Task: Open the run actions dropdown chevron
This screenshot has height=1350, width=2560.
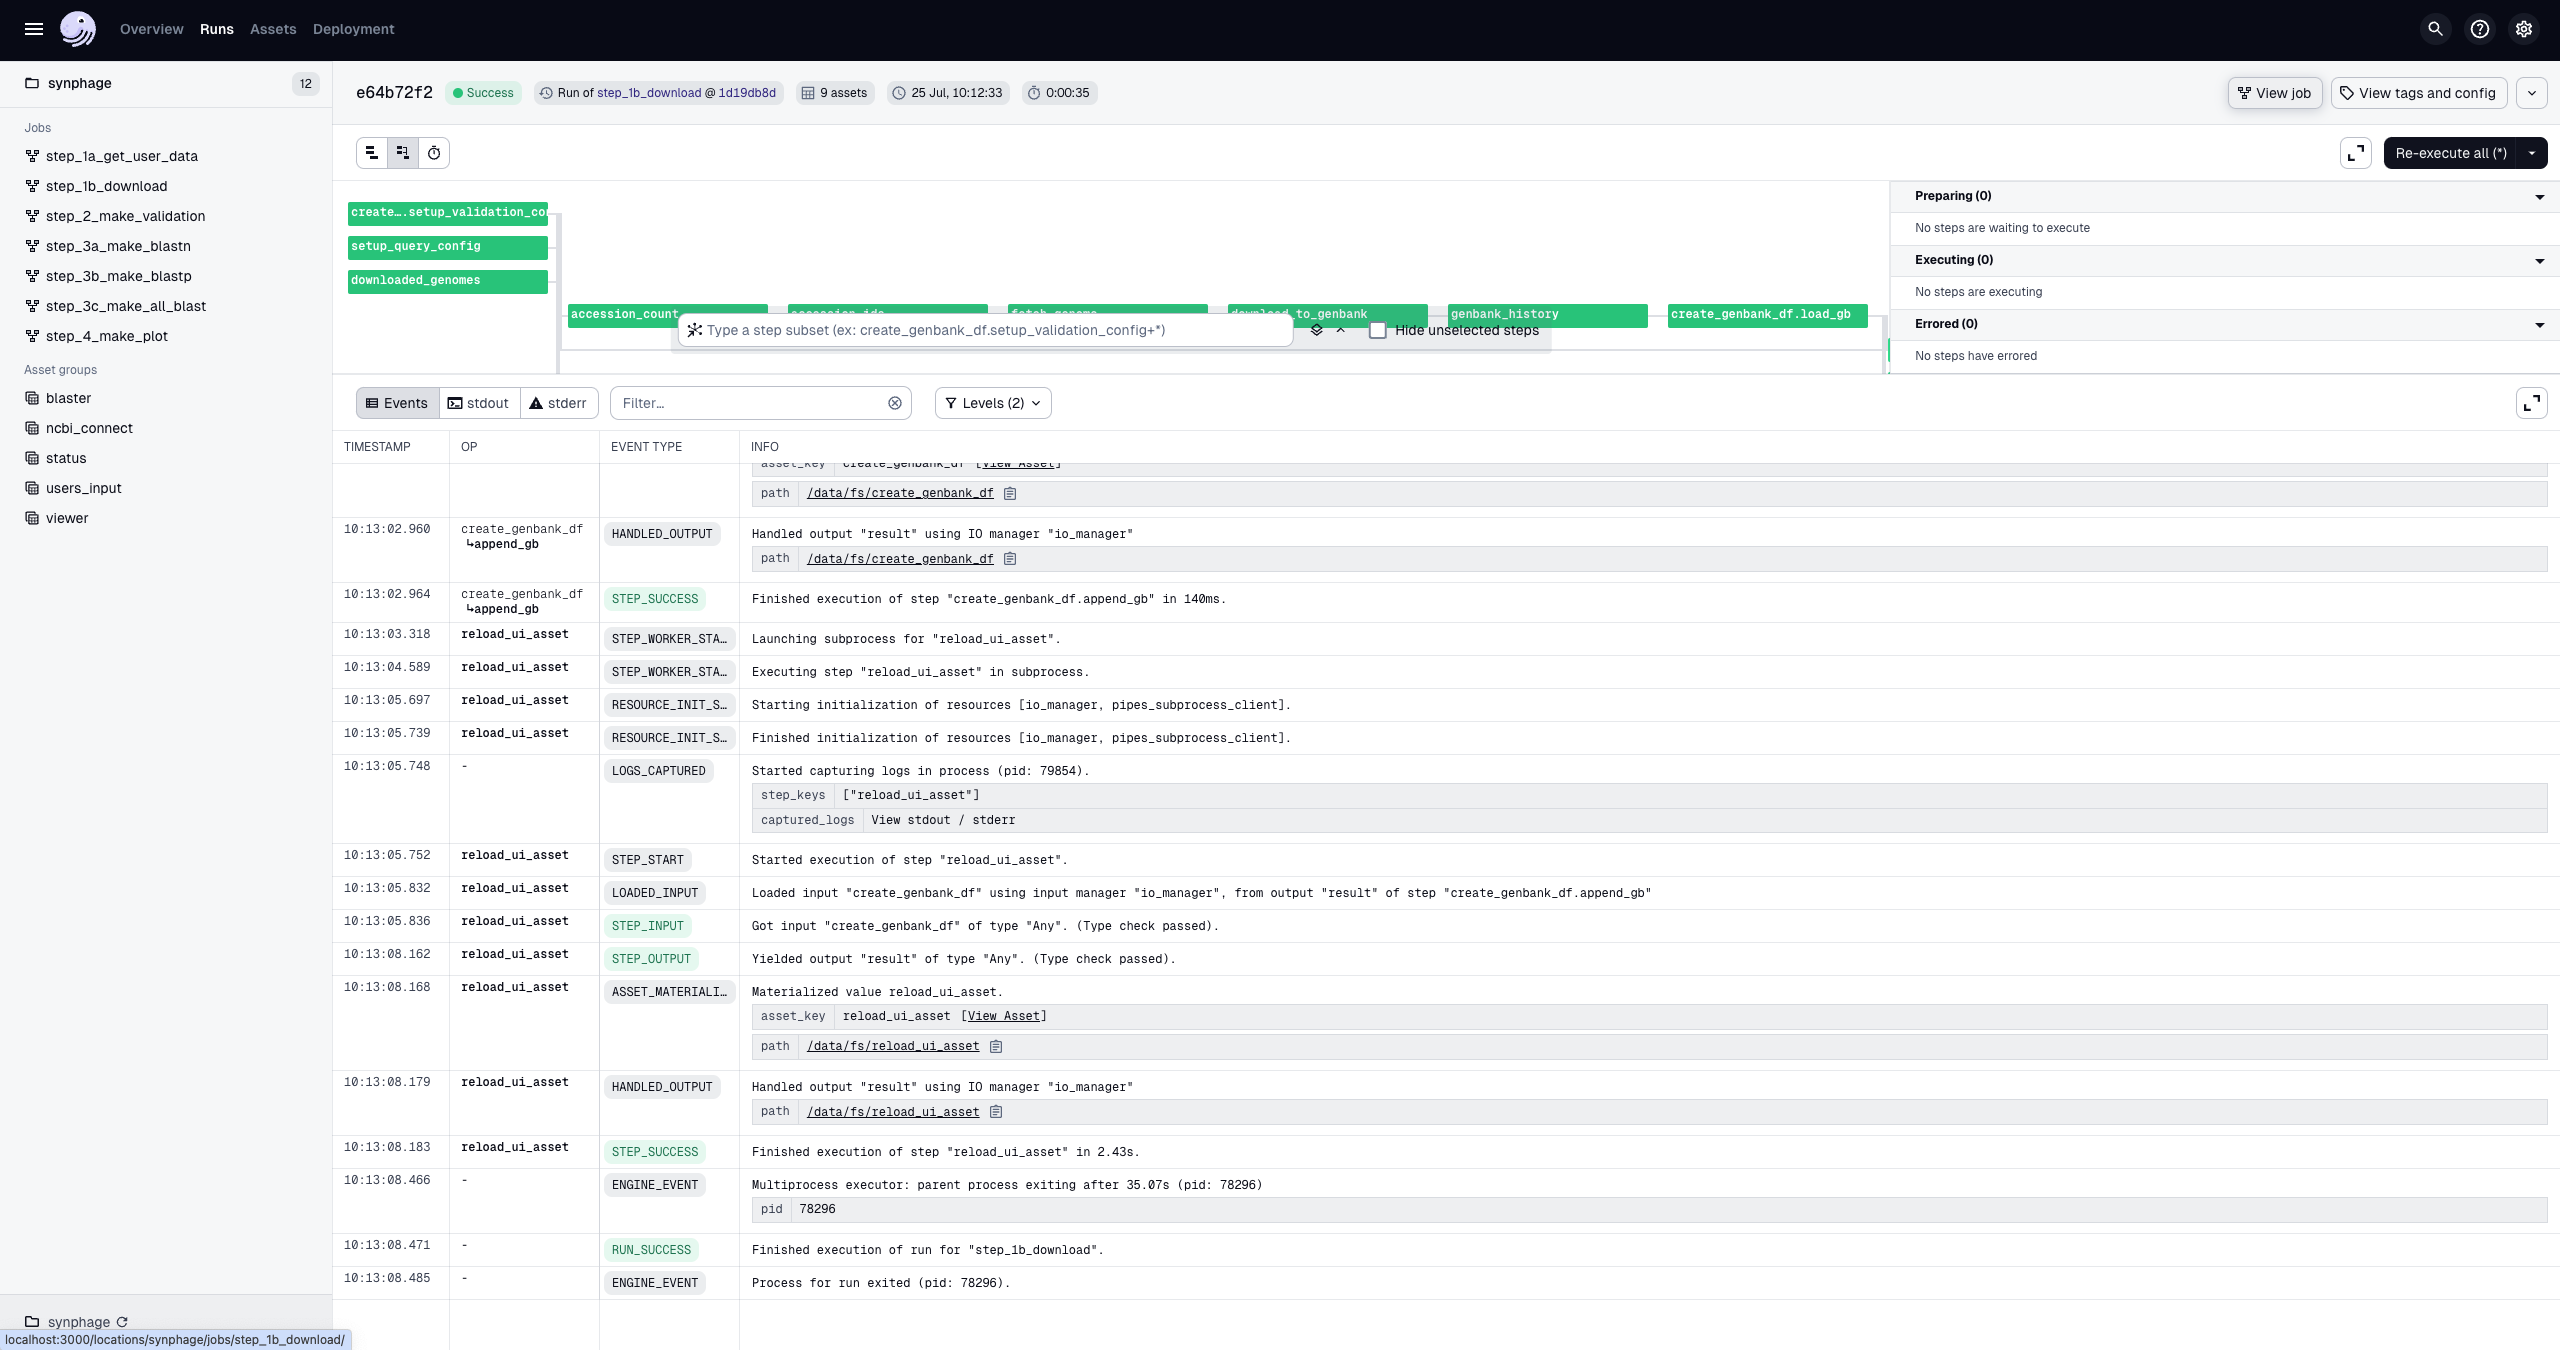Action: pos(2532,93)
